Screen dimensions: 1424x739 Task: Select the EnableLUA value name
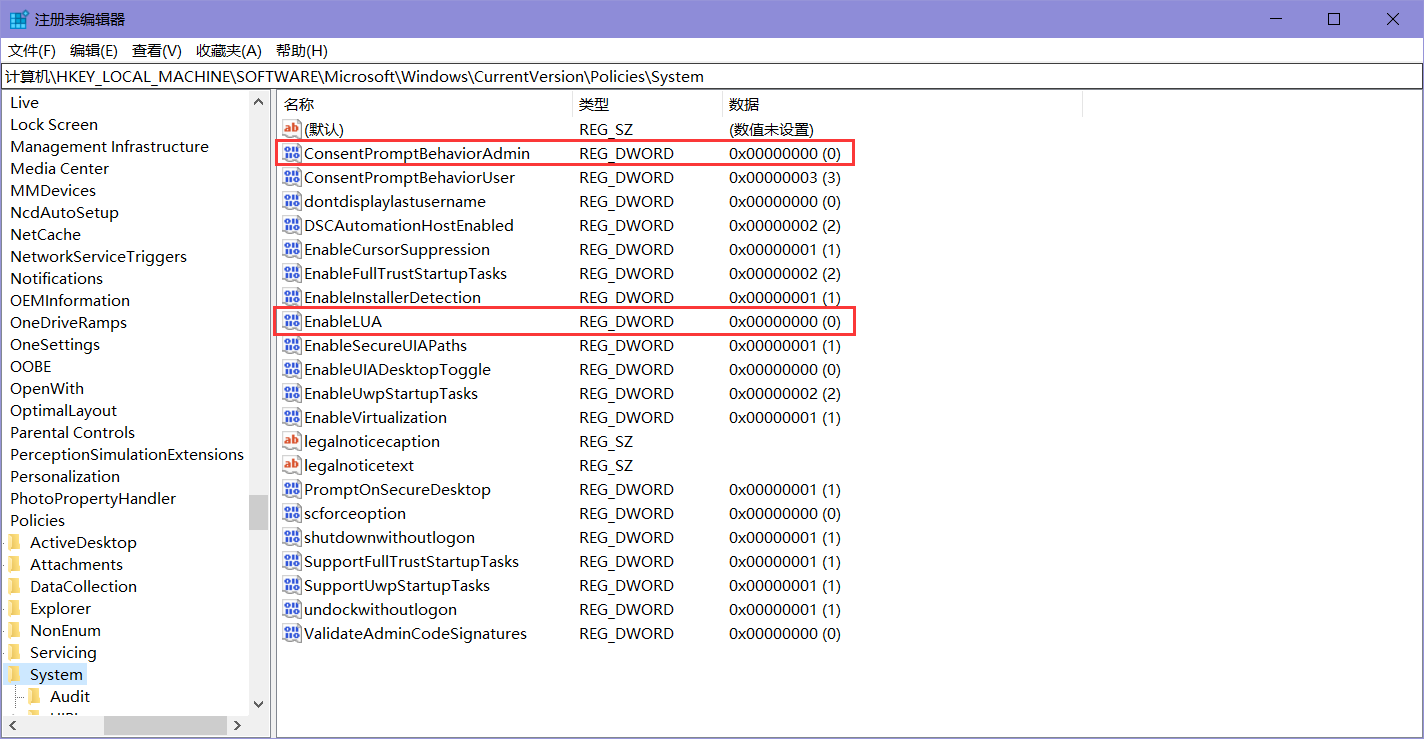pyautogui.click(x=343, y=322)
